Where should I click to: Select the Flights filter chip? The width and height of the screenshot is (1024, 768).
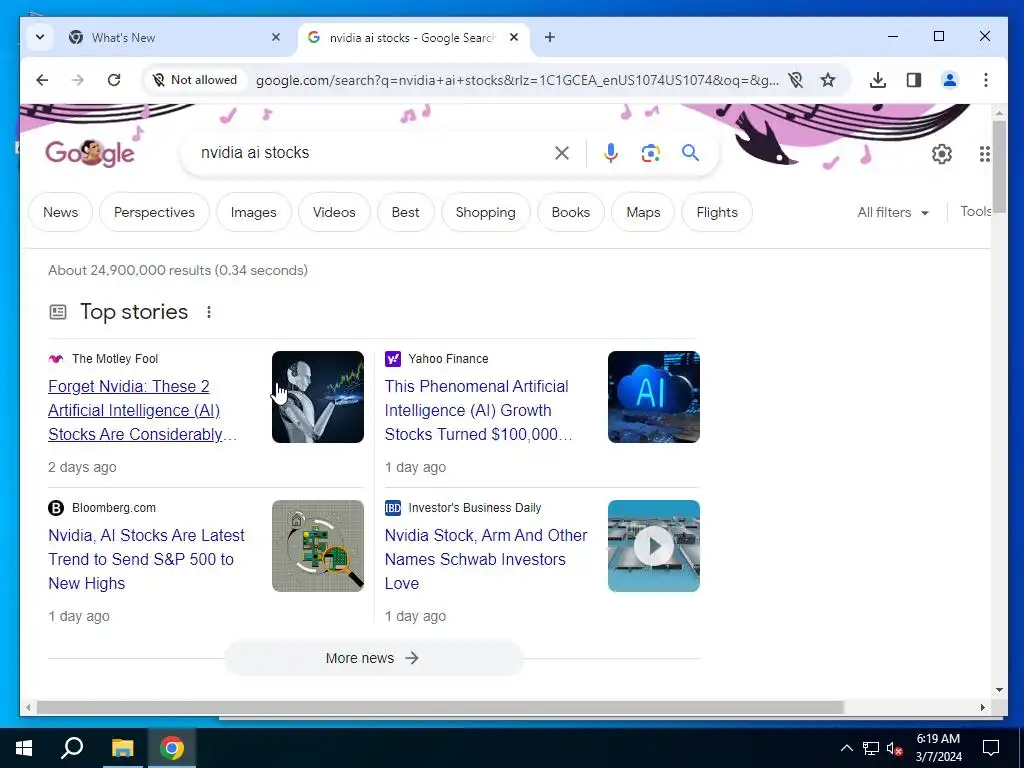[x=716, y=212]
